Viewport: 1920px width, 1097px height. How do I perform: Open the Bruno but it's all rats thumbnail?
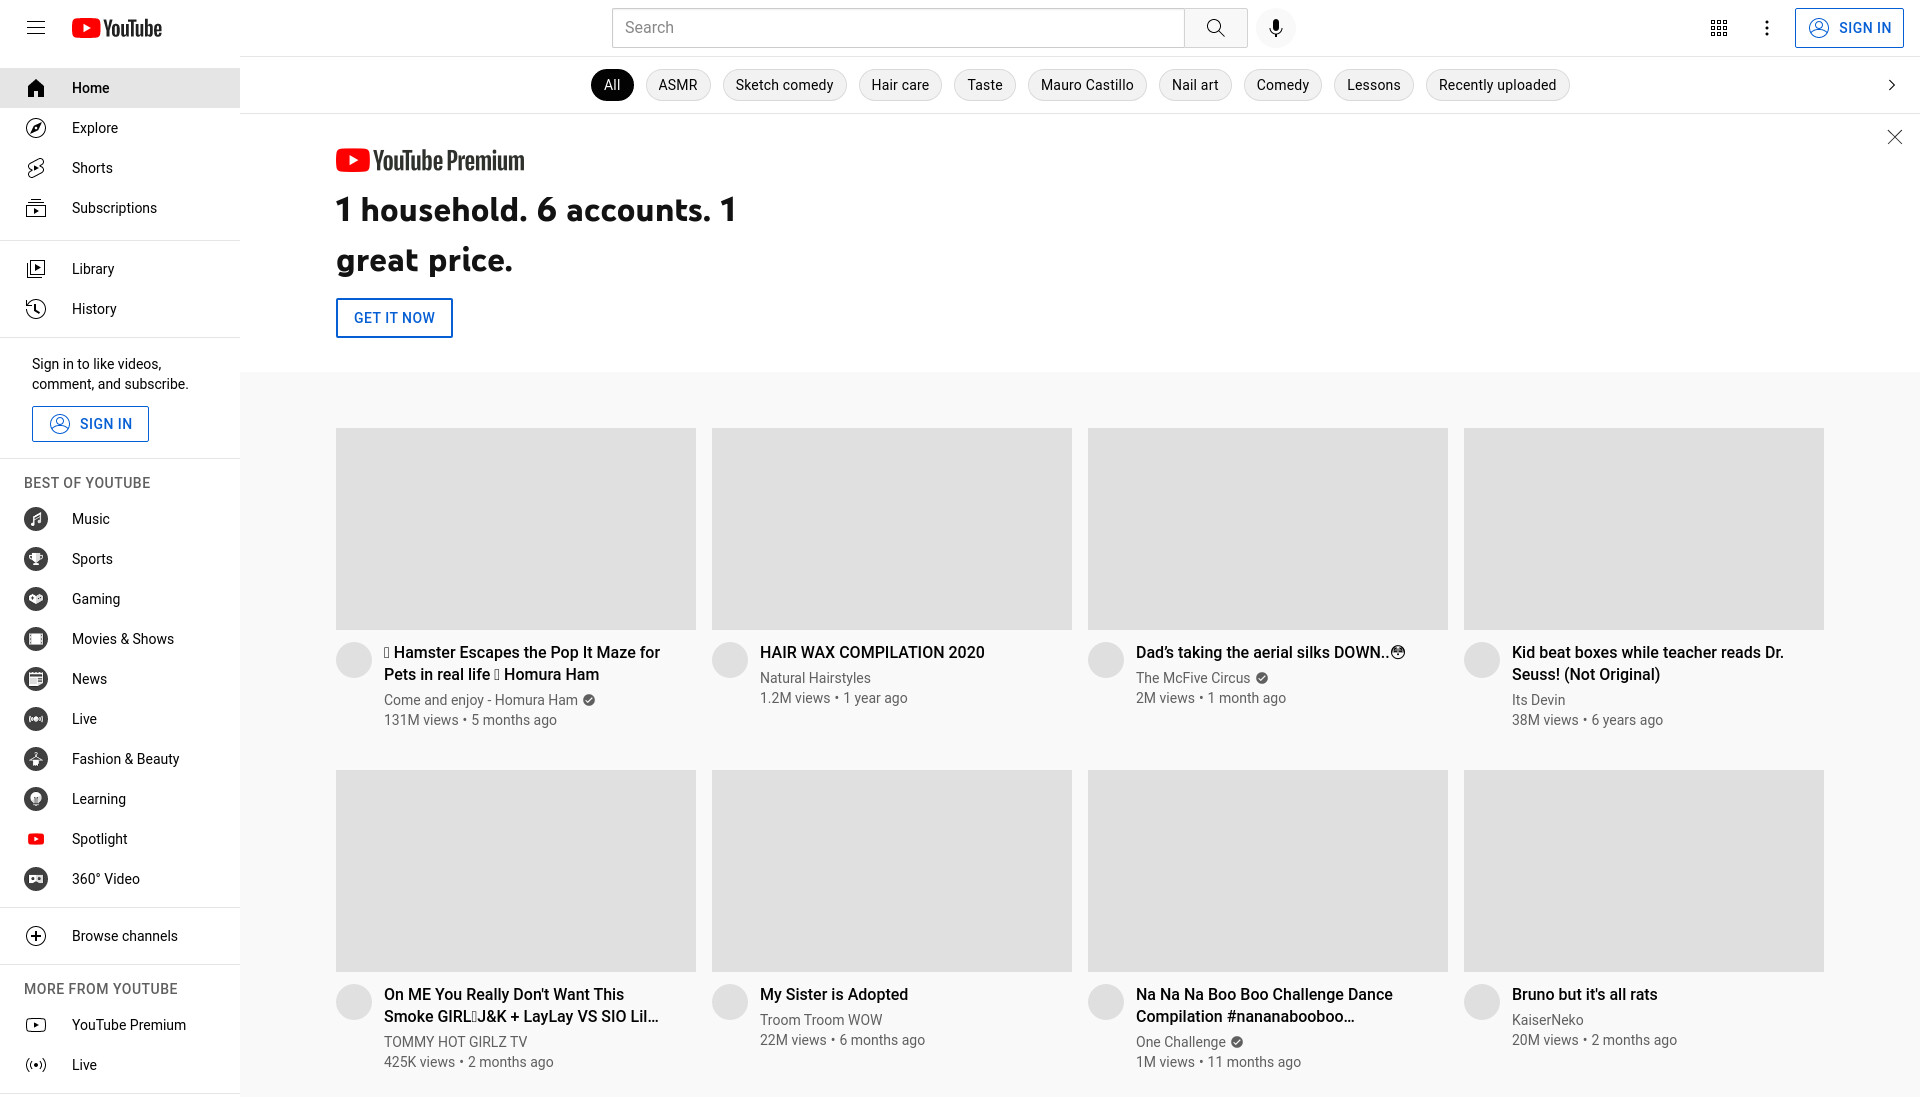pyautogui.click(x=1644, y=871)
